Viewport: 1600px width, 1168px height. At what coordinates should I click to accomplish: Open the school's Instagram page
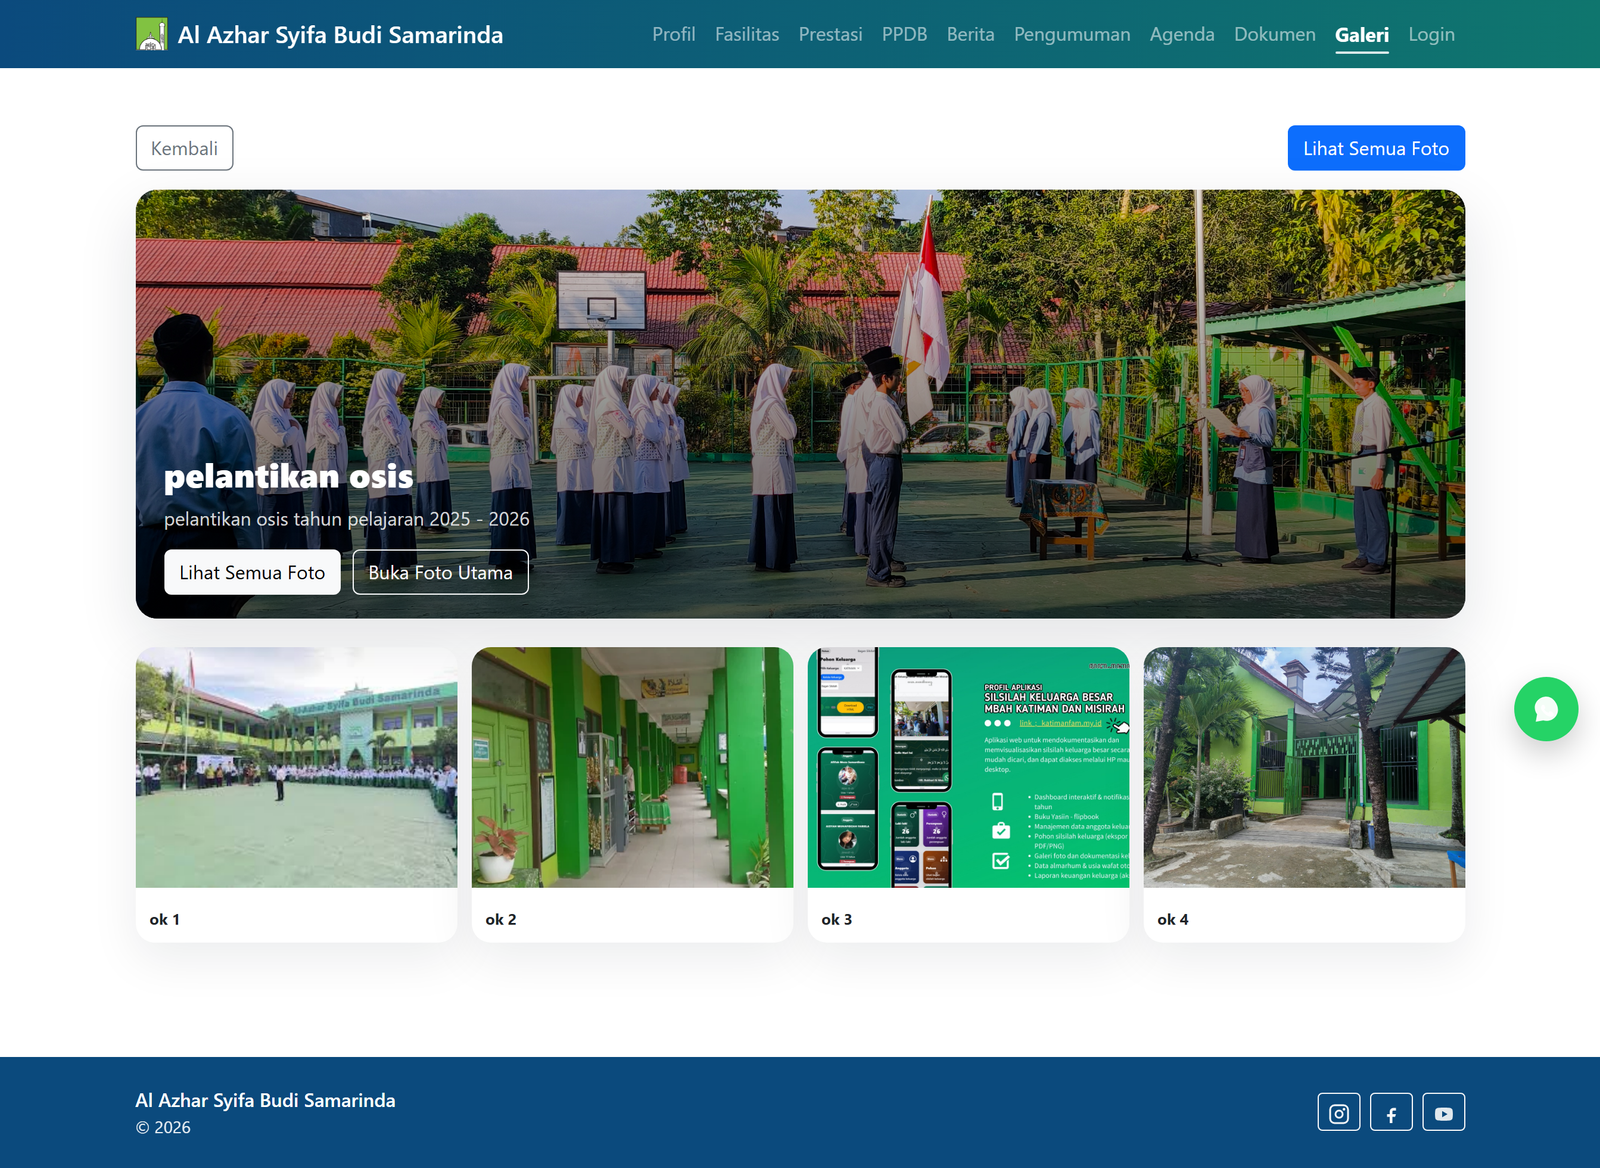(1339, 1111)
